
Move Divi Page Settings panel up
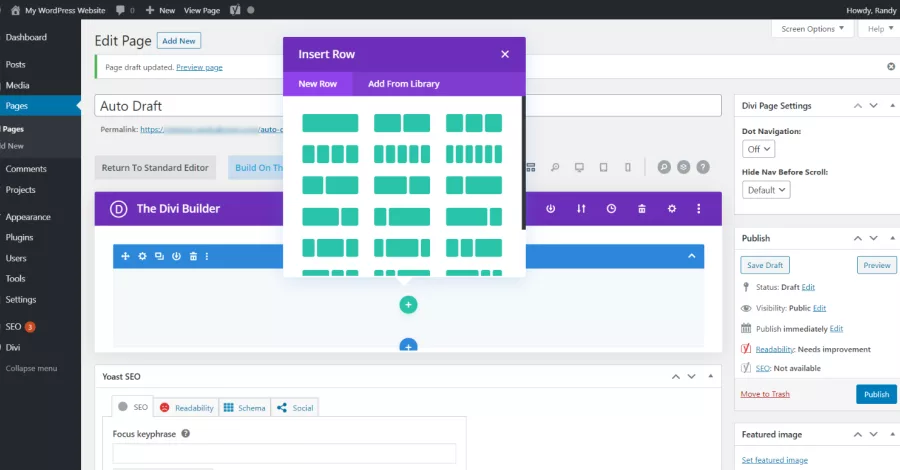pos(858,106)
